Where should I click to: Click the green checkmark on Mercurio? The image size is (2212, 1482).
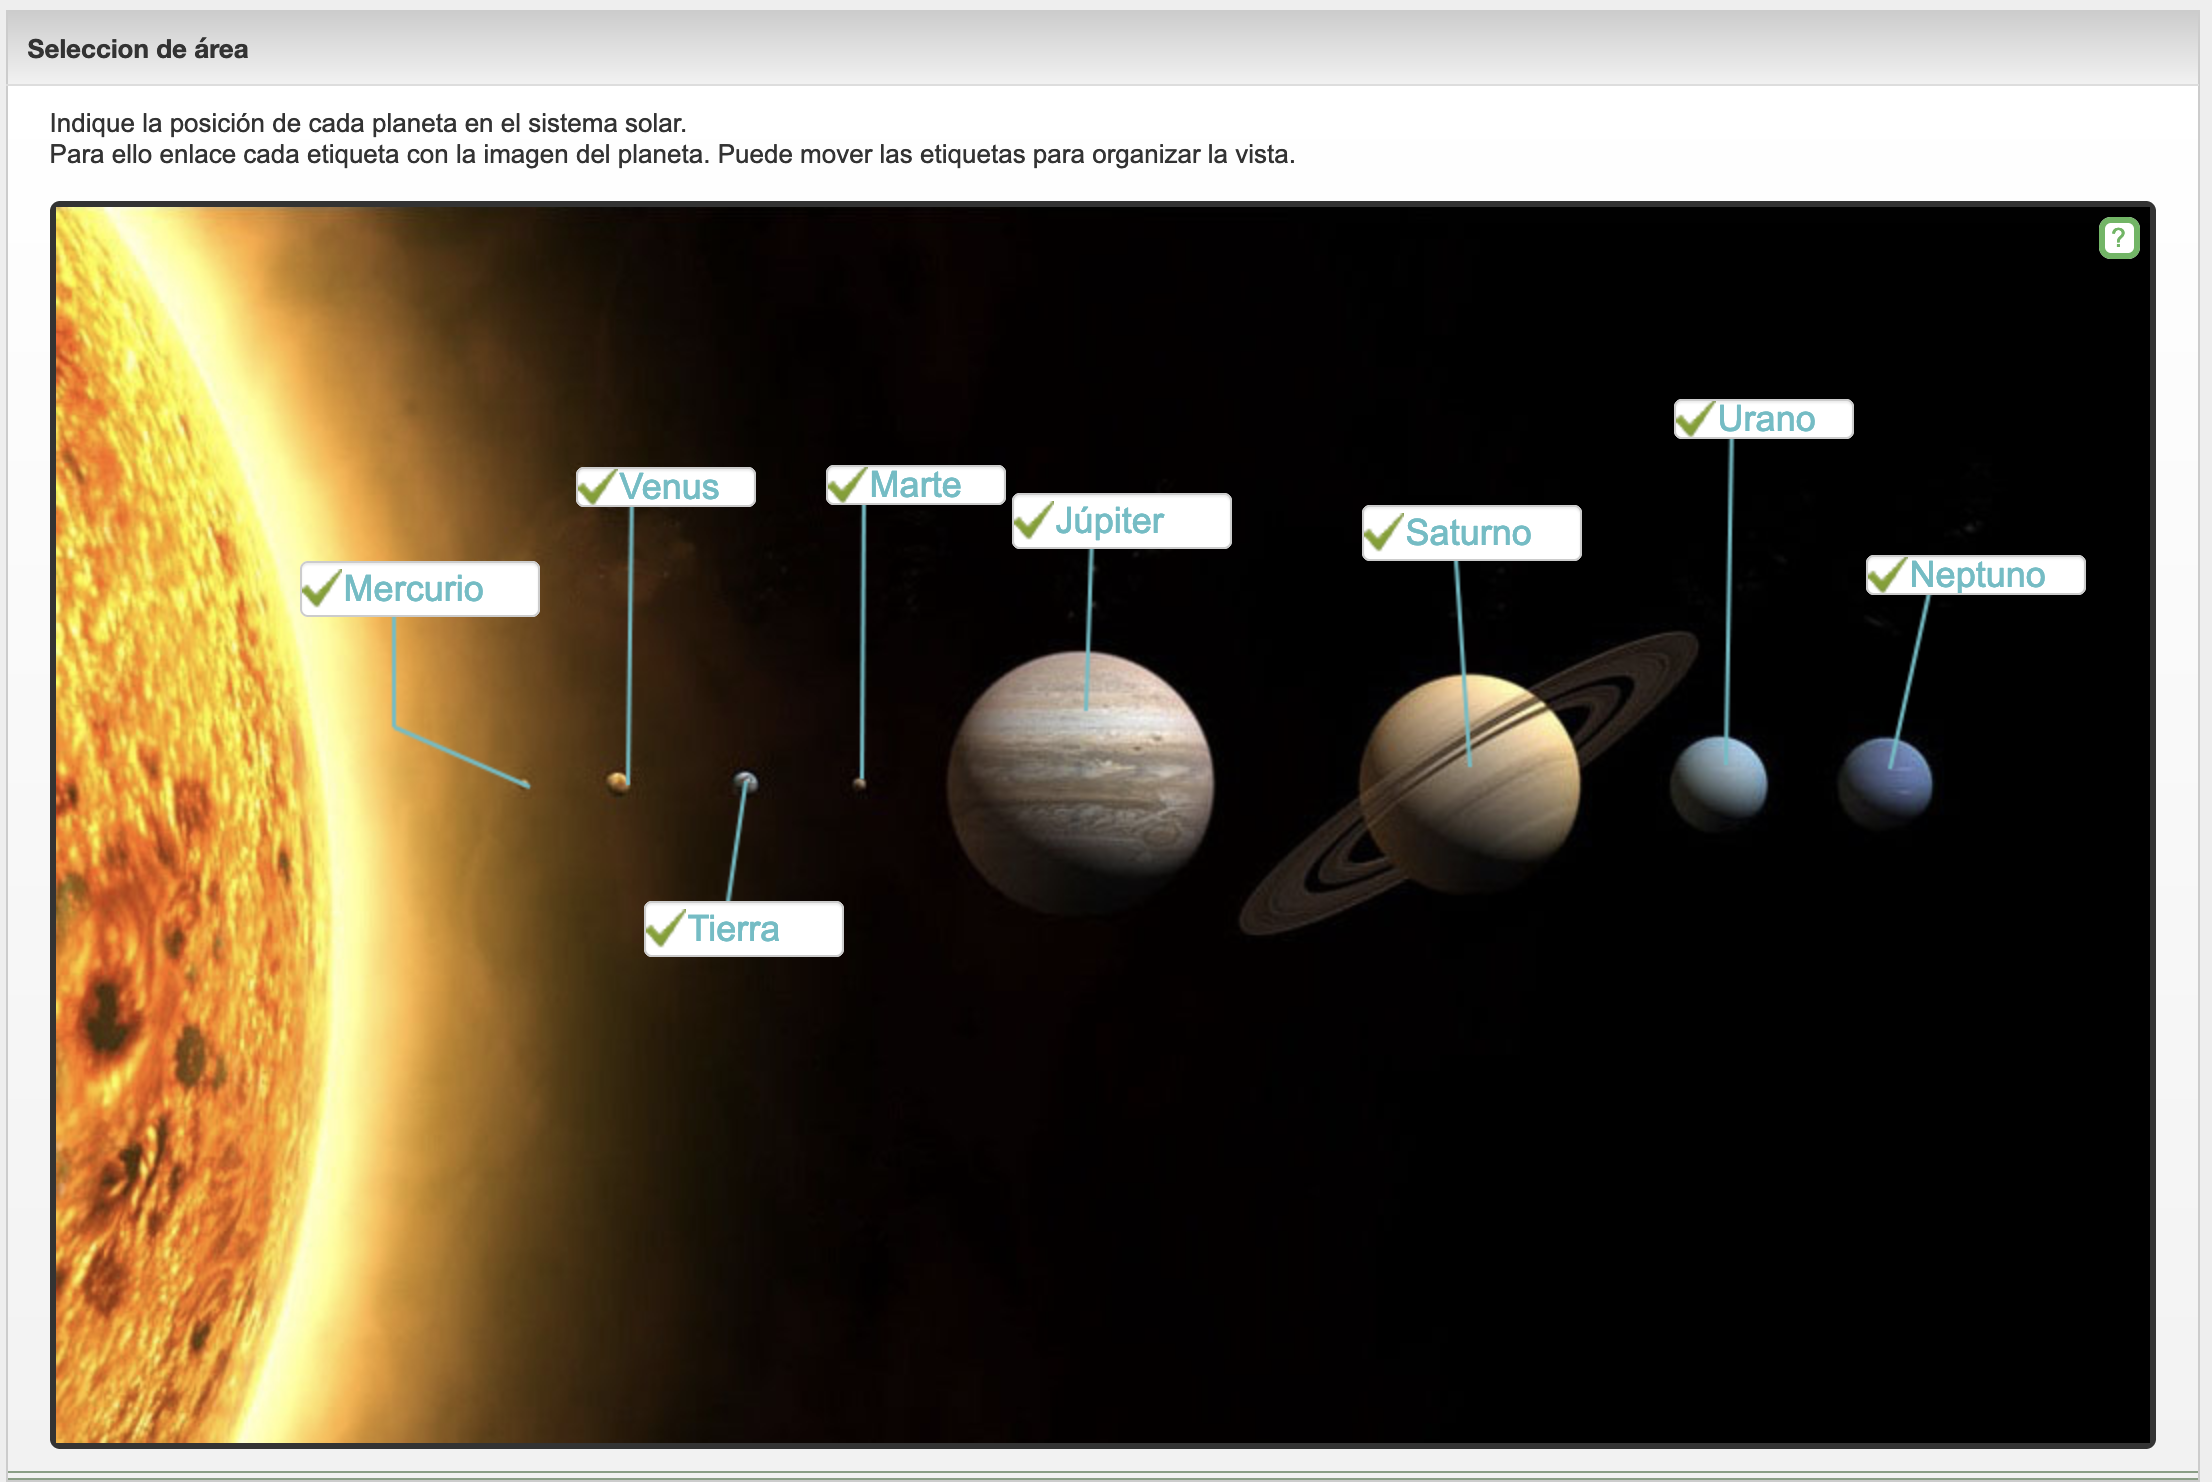(x=322, y=588)
